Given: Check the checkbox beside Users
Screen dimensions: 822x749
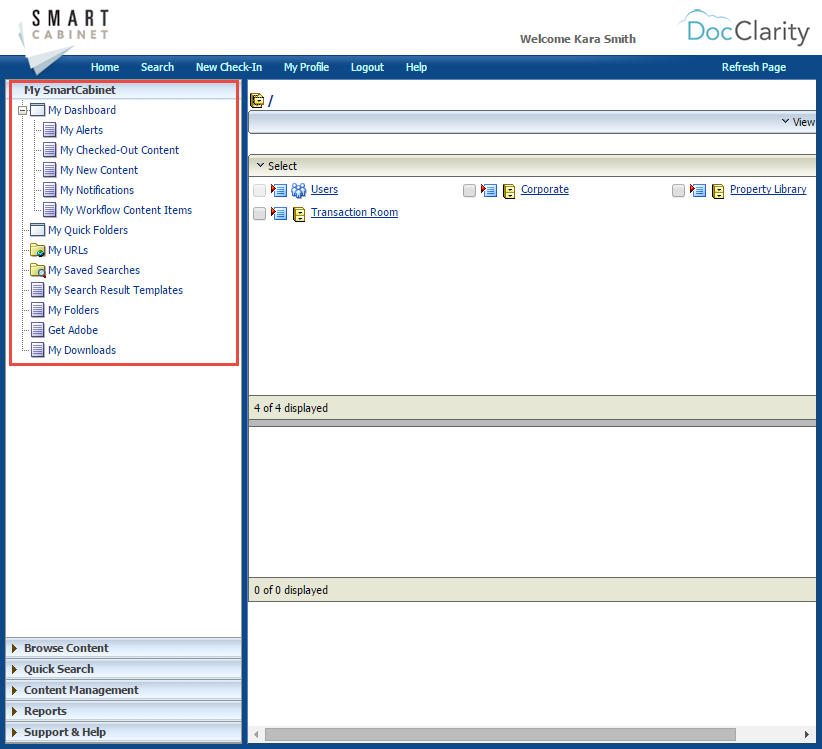Looking at the screenshot, I should click(259, 189).
